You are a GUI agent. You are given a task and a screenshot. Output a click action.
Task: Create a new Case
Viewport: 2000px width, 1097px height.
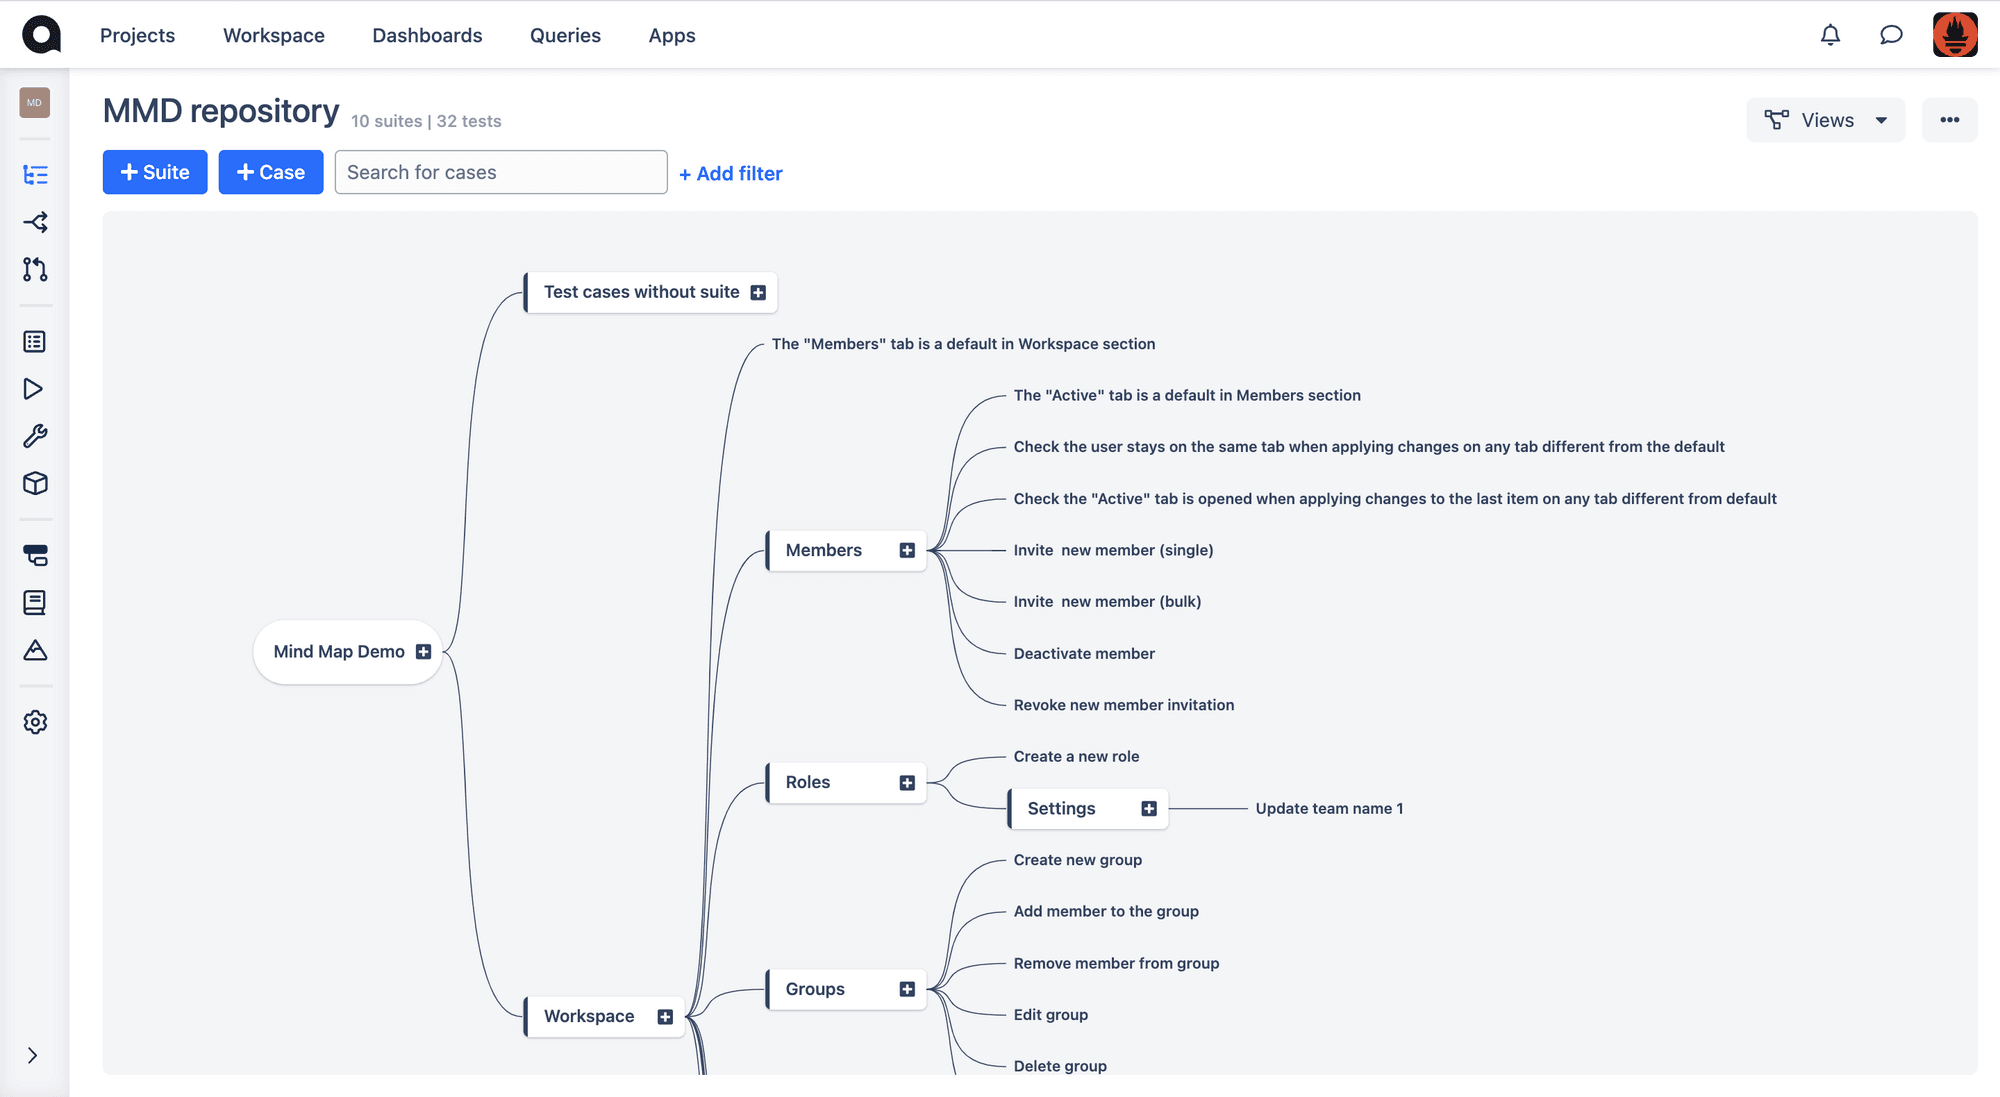(271, 172)
